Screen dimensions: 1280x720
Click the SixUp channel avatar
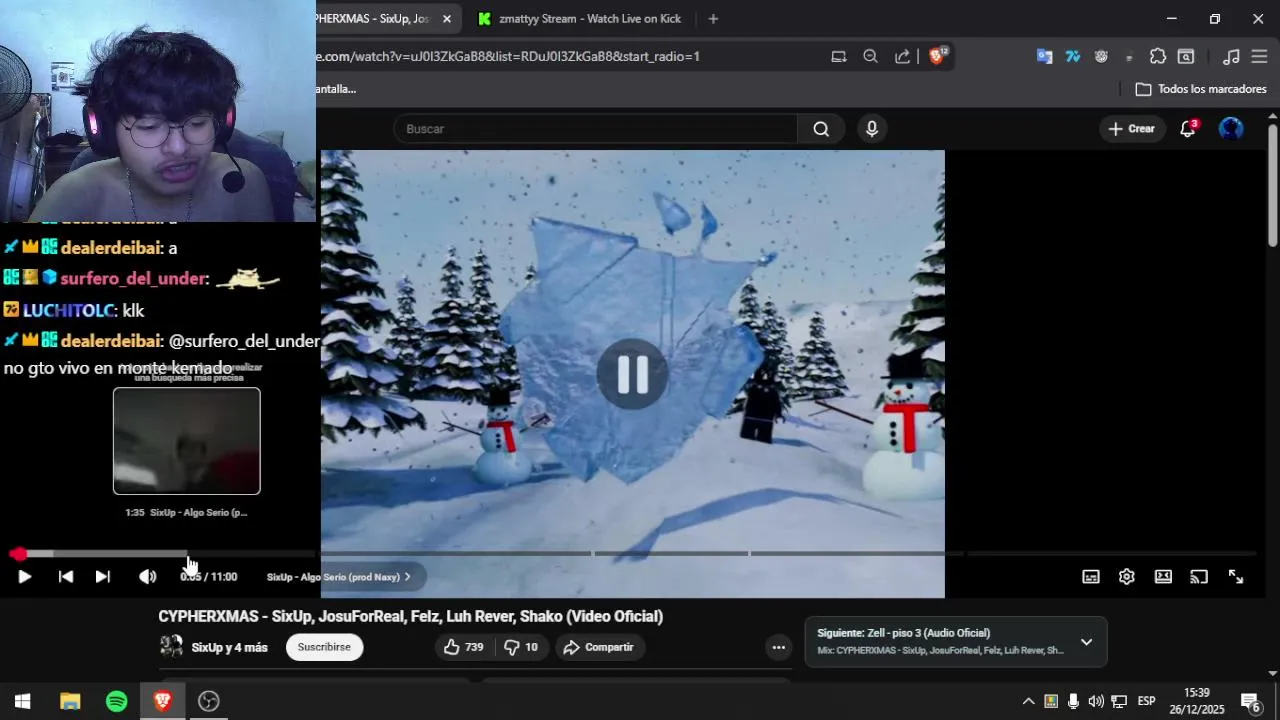[172, 647]
